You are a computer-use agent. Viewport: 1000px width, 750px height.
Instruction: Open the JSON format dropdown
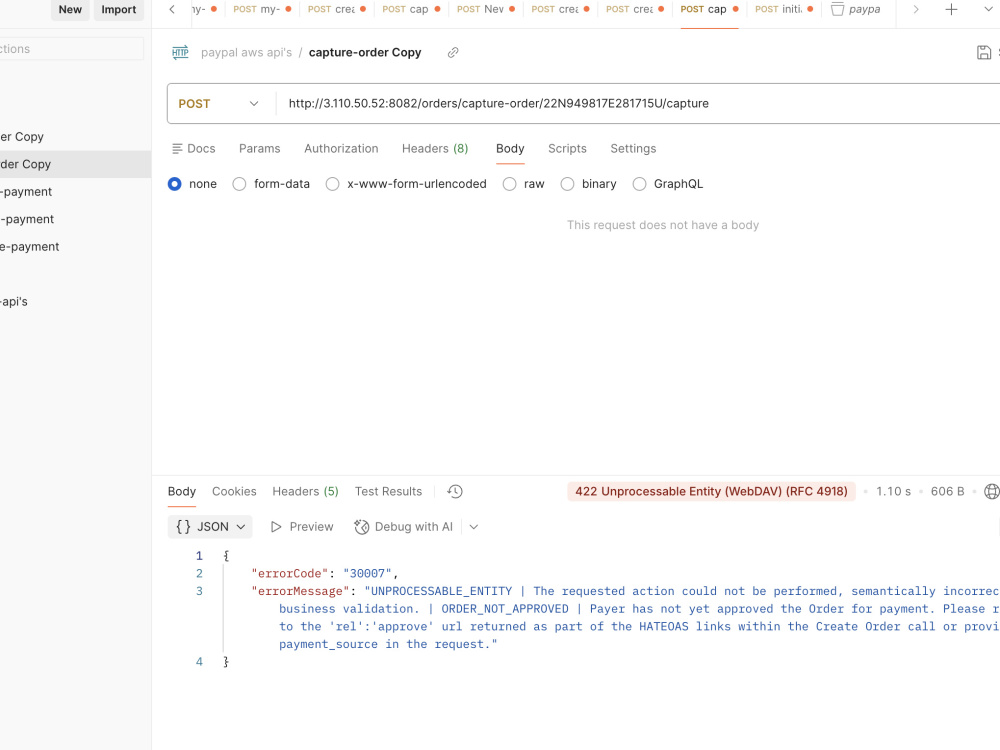pos(210,527)
